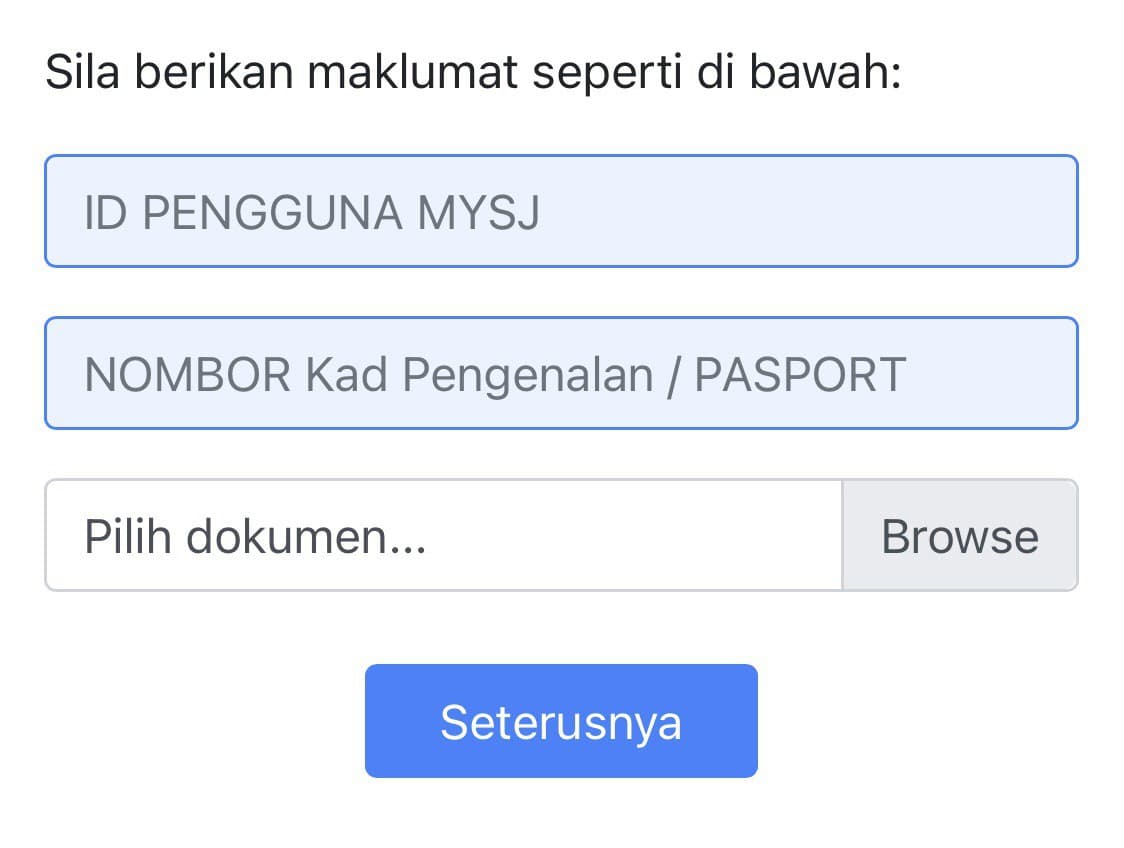Click the Pilih dokumen file field
1124x848 pixels.
tap(443, 536)
